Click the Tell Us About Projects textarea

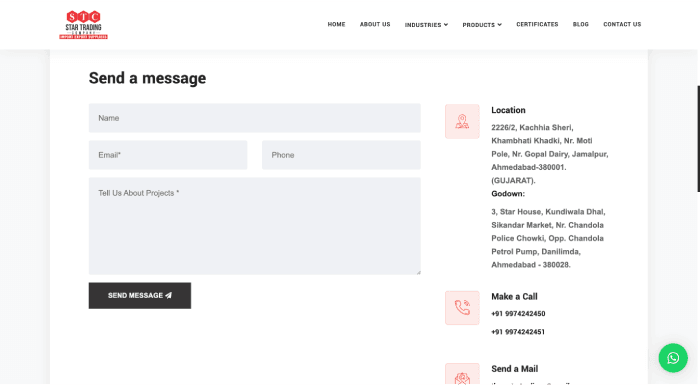[x=254, y=226]
